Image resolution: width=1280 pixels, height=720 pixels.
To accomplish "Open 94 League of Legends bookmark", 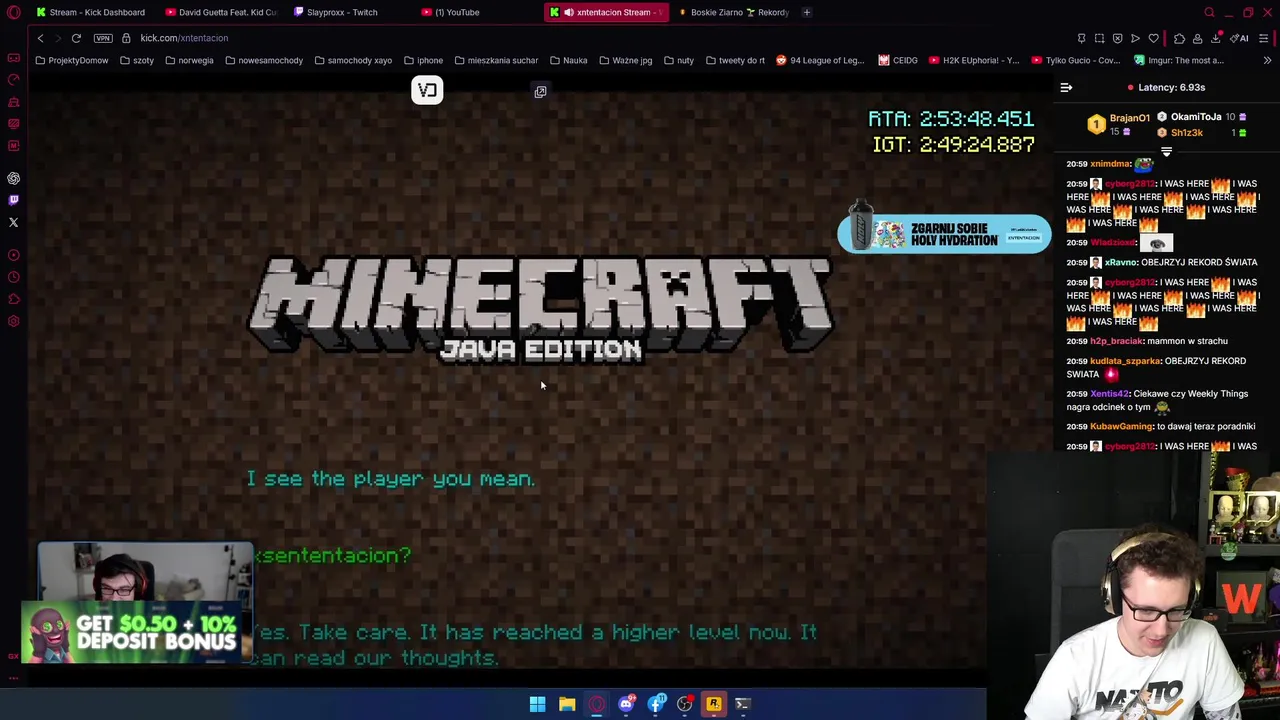I will point(819,60).
